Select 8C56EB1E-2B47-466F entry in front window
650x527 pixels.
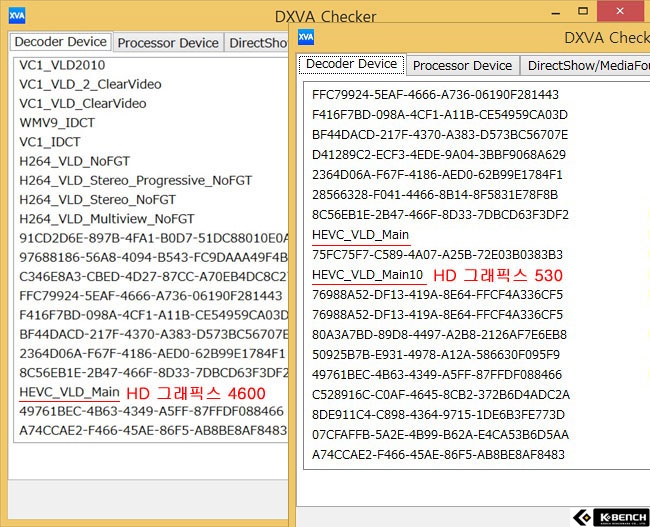point(440,214)
